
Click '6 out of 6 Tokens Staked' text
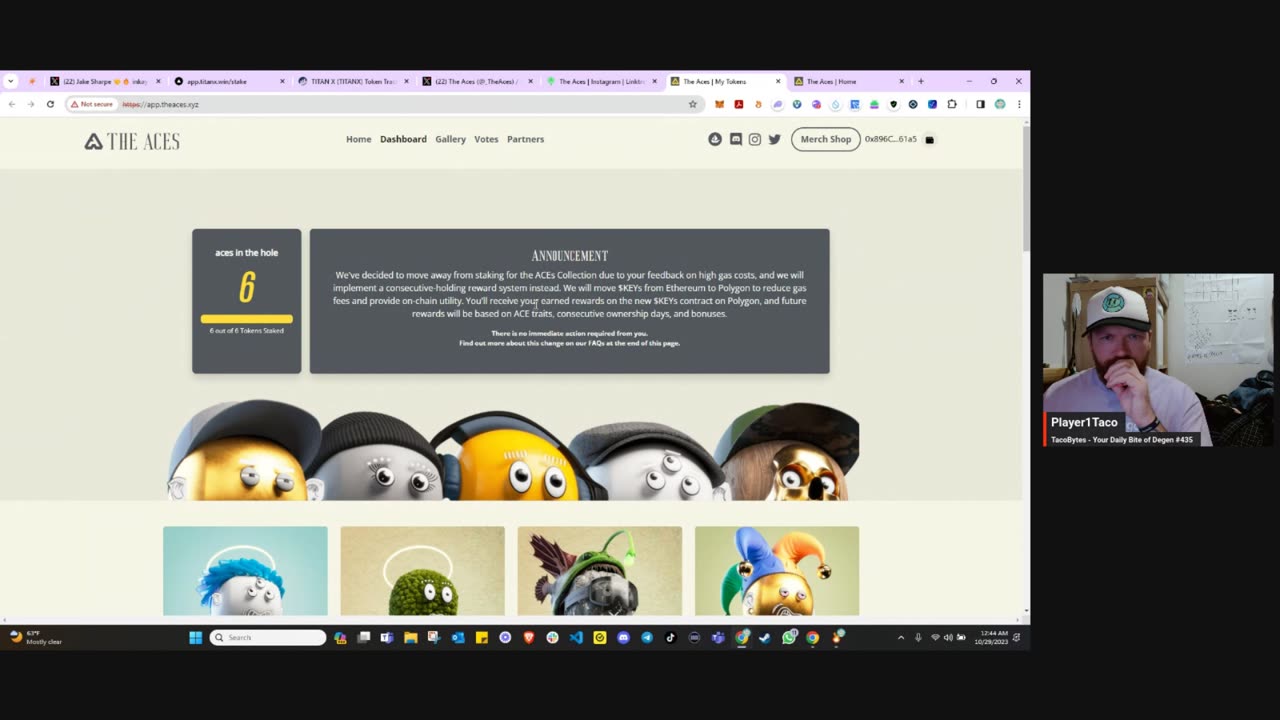[x=246, y=331]
